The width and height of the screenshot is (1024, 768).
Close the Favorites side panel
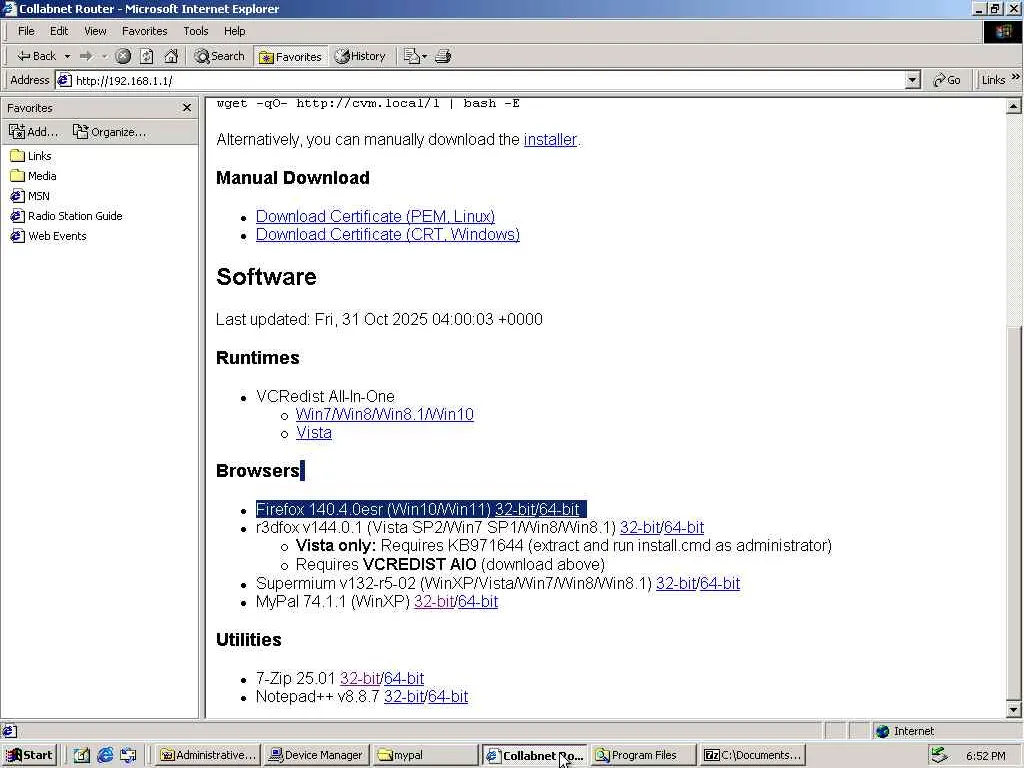click(x=187, y=108)
